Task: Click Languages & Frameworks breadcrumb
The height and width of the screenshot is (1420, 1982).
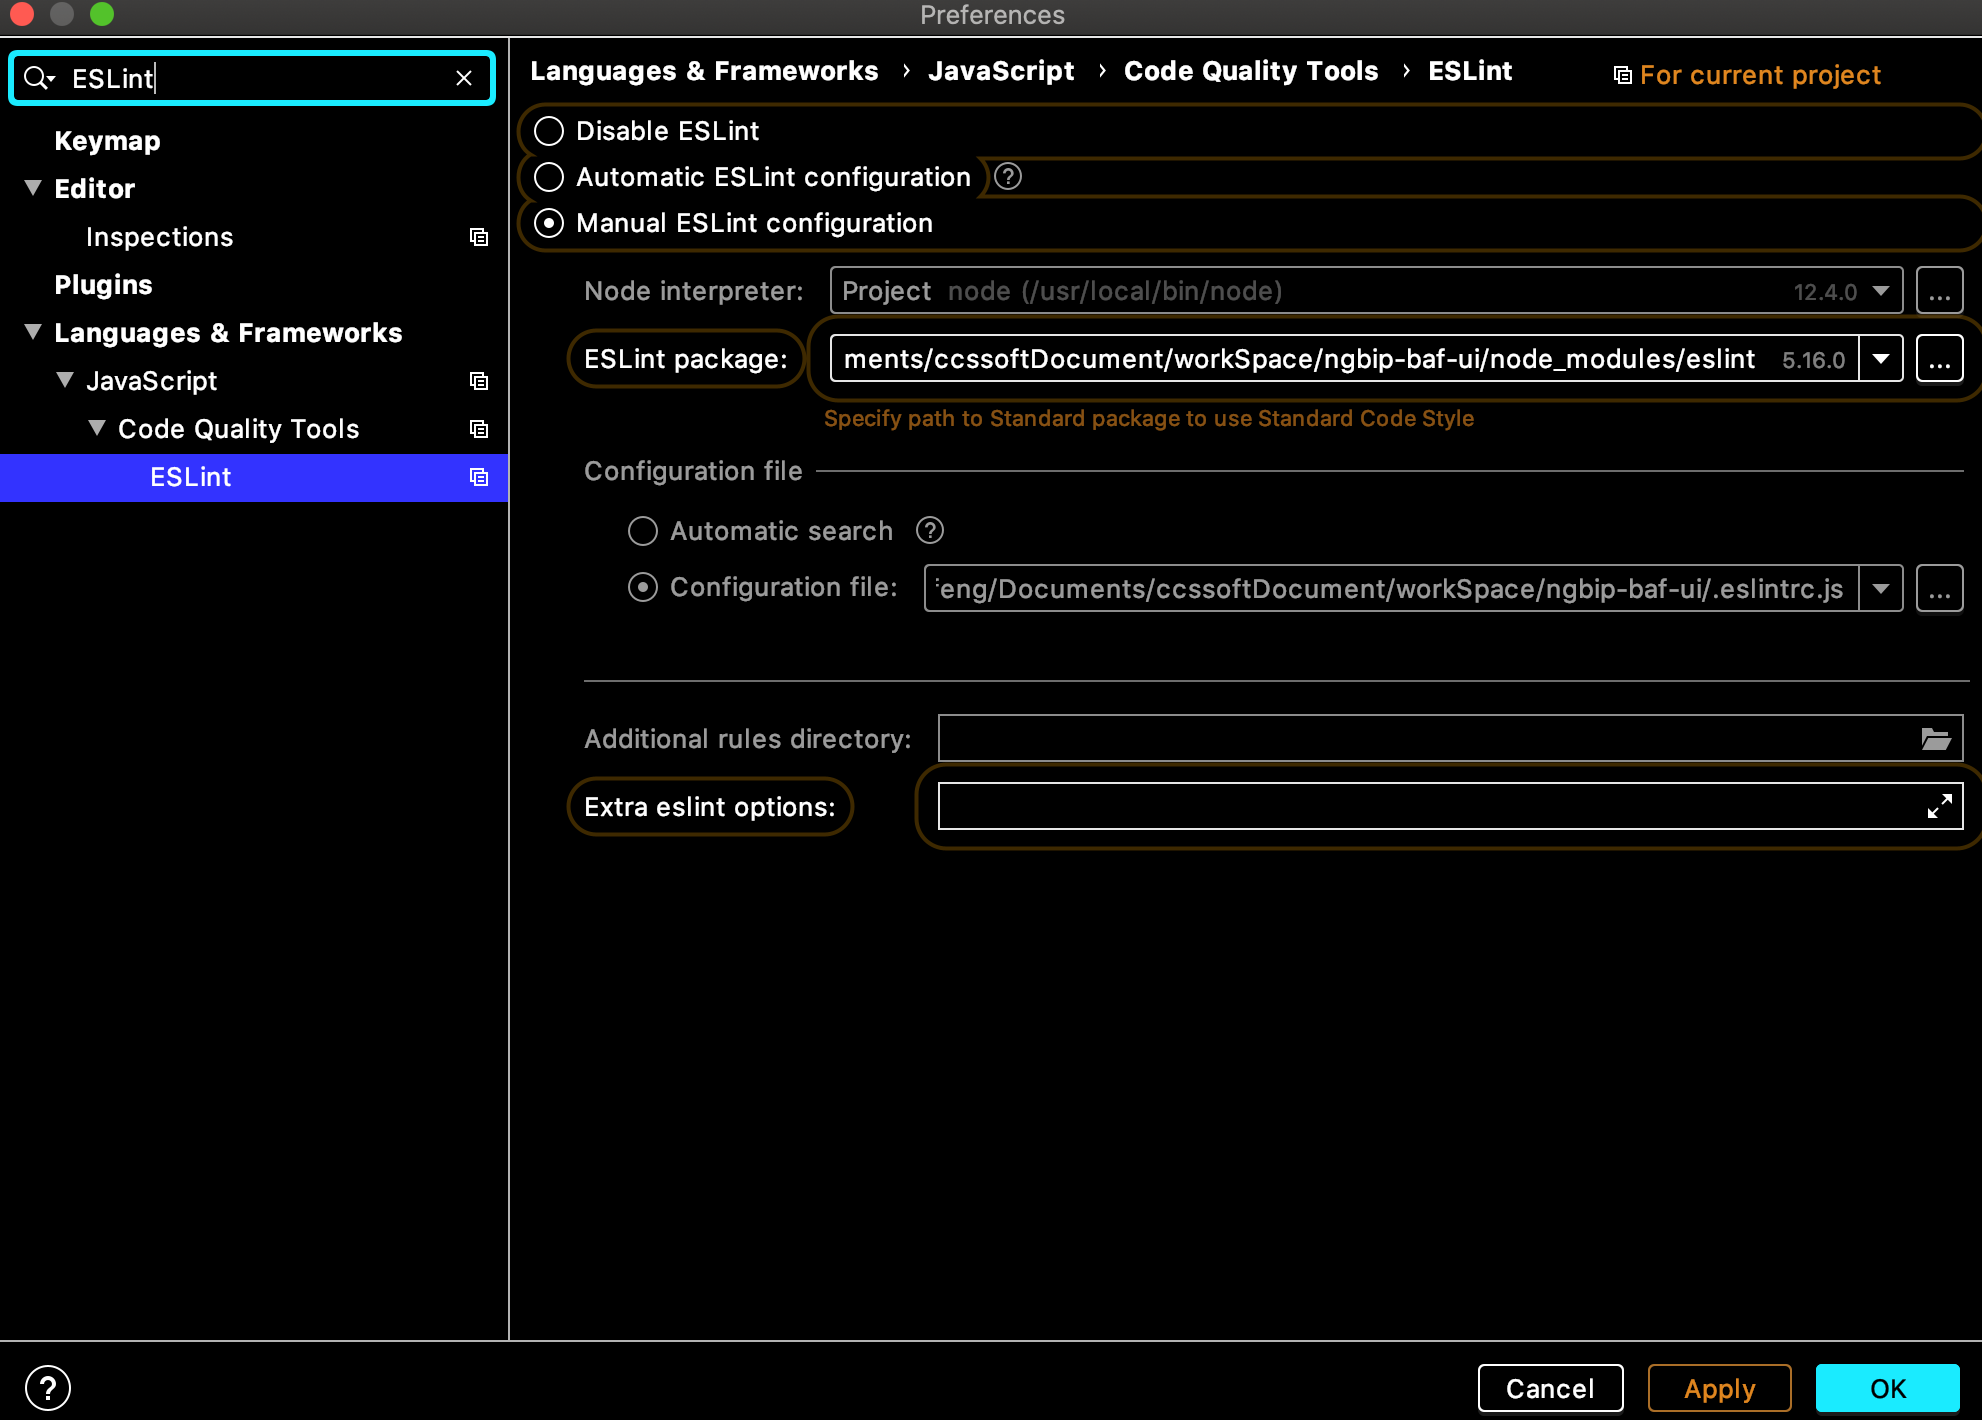Action: pyautogui.click(x=704, y=71)
